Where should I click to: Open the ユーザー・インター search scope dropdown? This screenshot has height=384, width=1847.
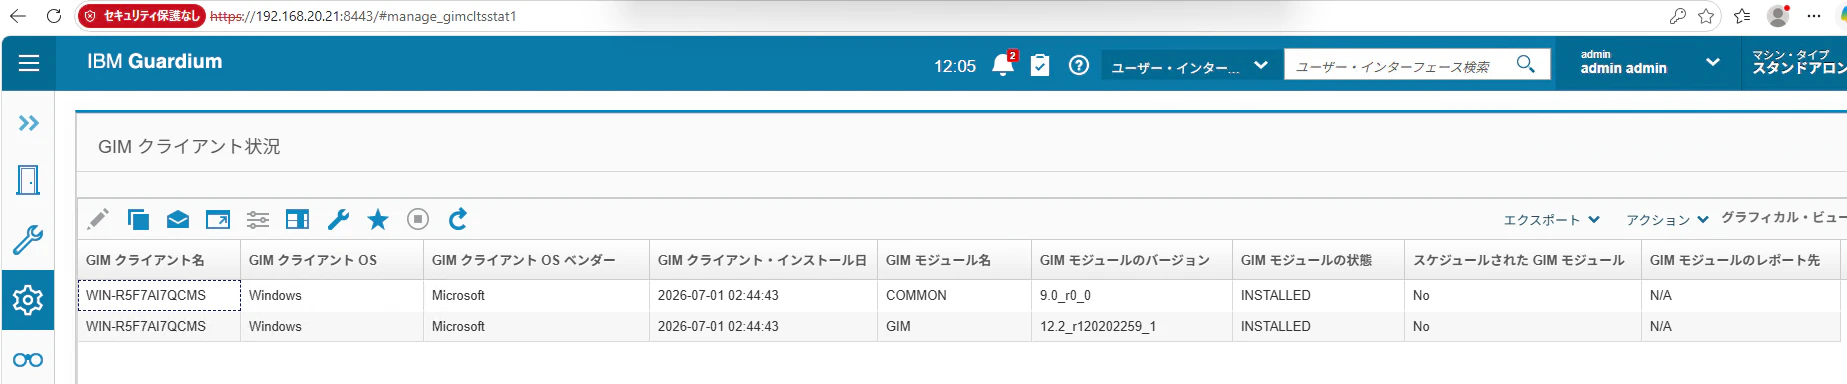point(1190,66)
